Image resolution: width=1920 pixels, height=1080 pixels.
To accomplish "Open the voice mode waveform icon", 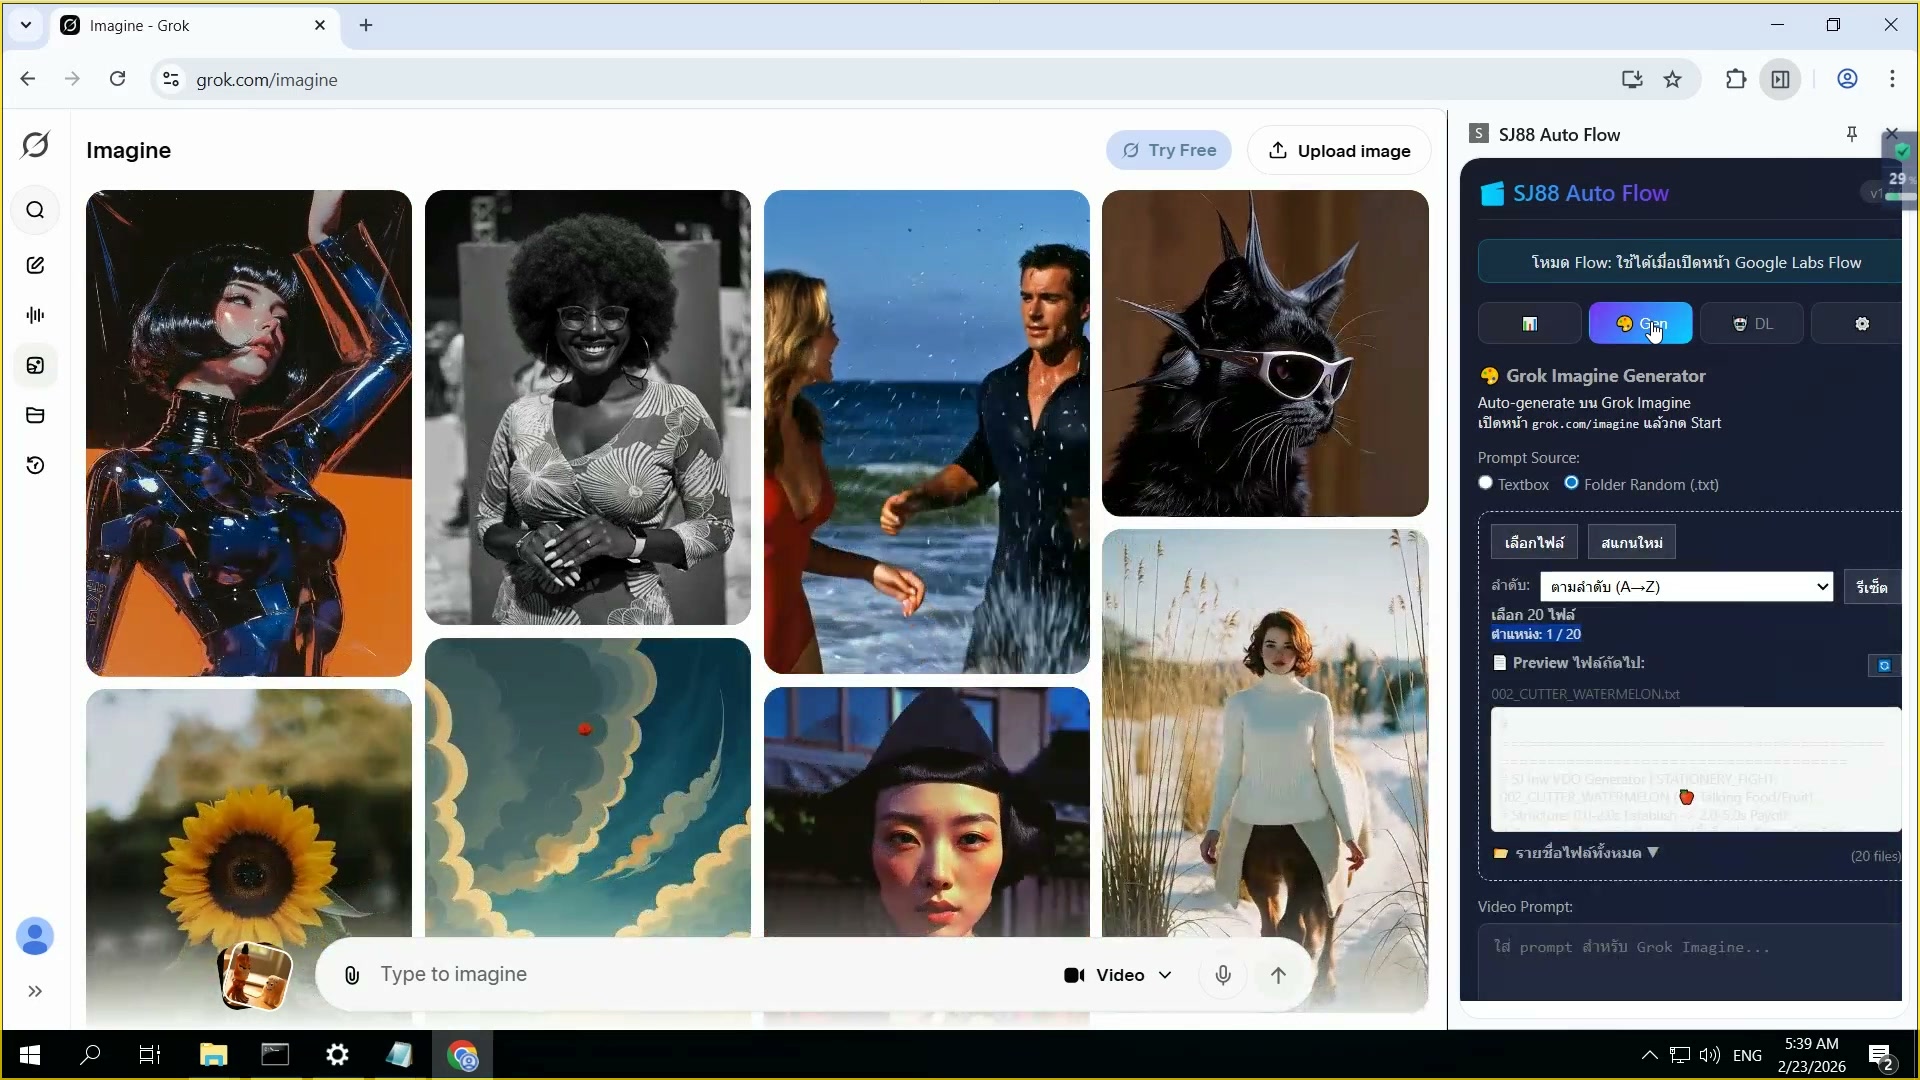I will (x=35, y=315).
